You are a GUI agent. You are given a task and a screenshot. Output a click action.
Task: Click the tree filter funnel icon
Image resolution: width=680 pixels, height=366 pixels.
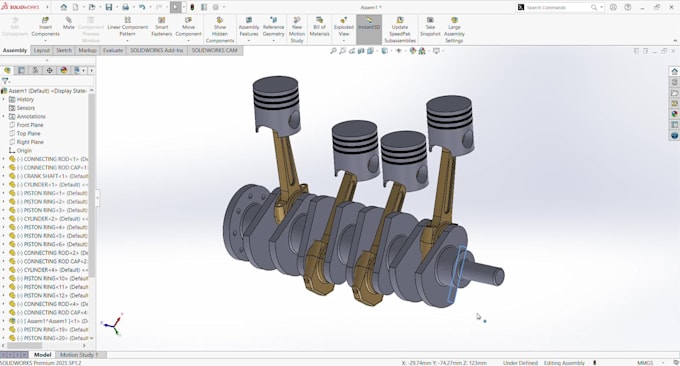click(5, 81)
